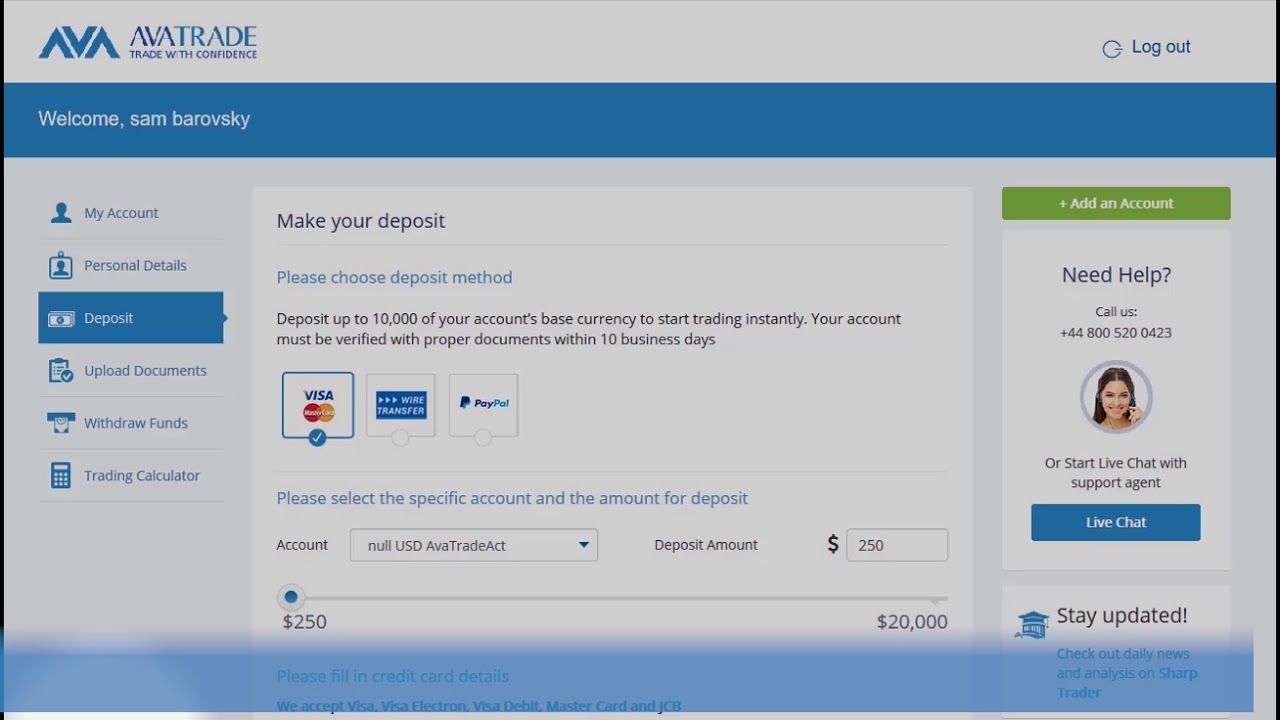Open Trading Calculator menu item
The width and height of the screenshot is (1280, 720).
point(131,475)
